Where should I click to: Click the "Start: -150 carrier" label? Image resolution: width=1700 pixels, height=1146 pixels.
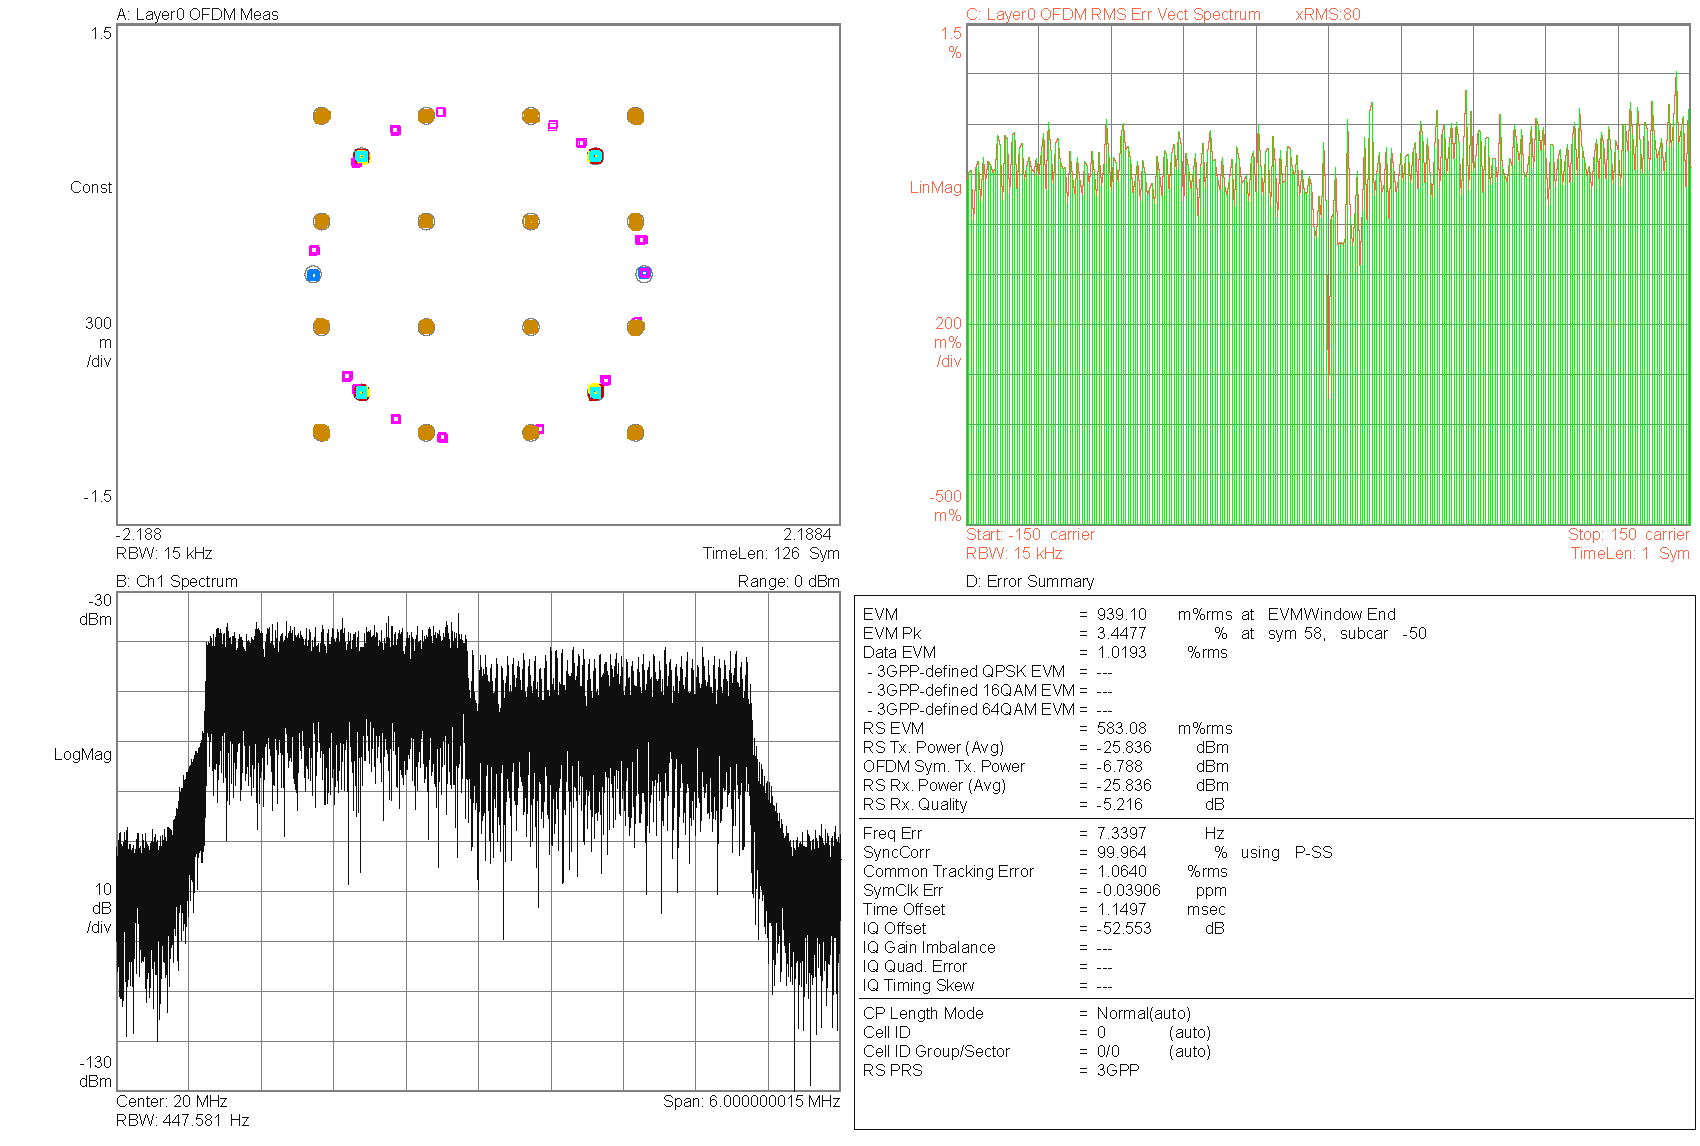[x=1030, y=534]
